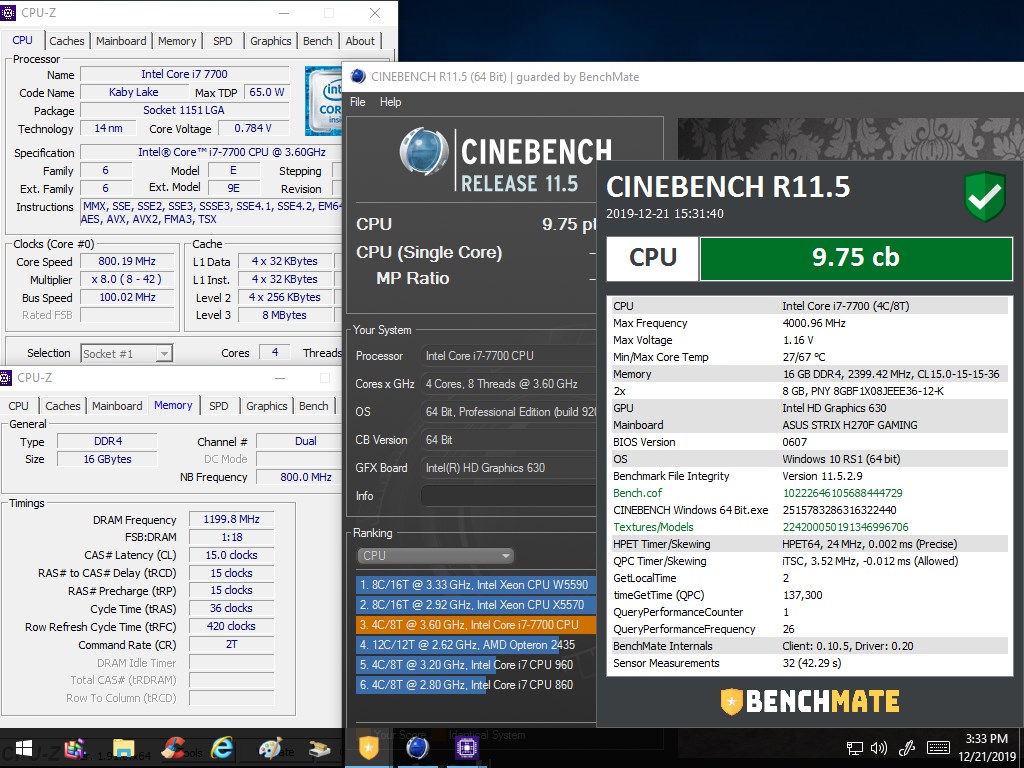Click the Cinebench Processor field

pyautogui.click(x=508, y=356)
